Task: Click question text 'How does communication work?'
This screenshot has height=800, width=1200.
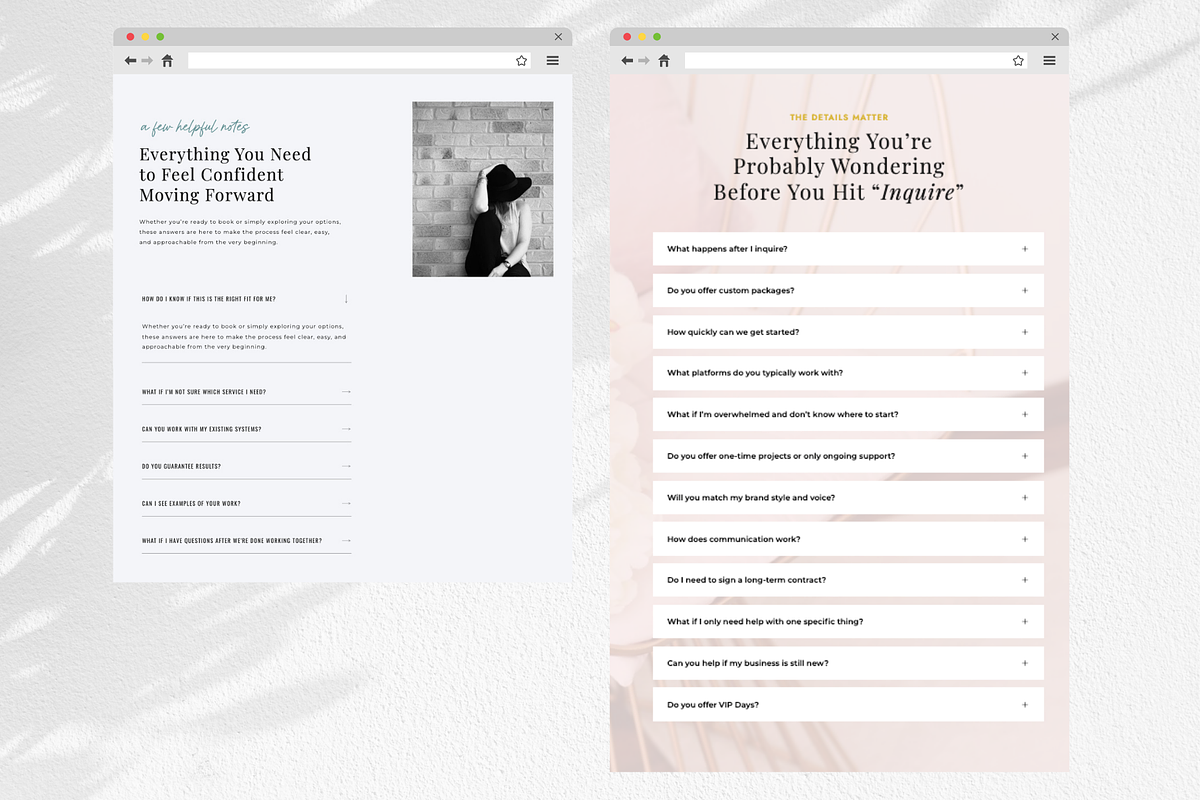Action: point(734,539)
